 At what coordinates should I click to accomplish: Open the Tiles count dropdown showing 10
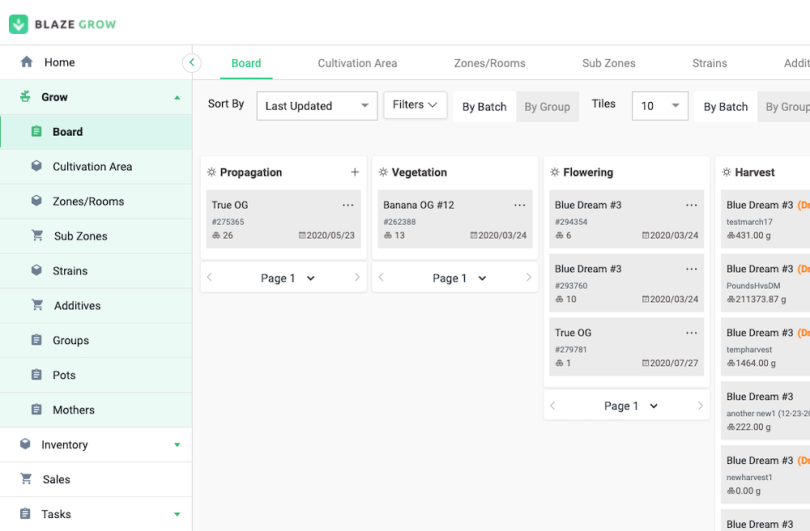pos(660,106)
